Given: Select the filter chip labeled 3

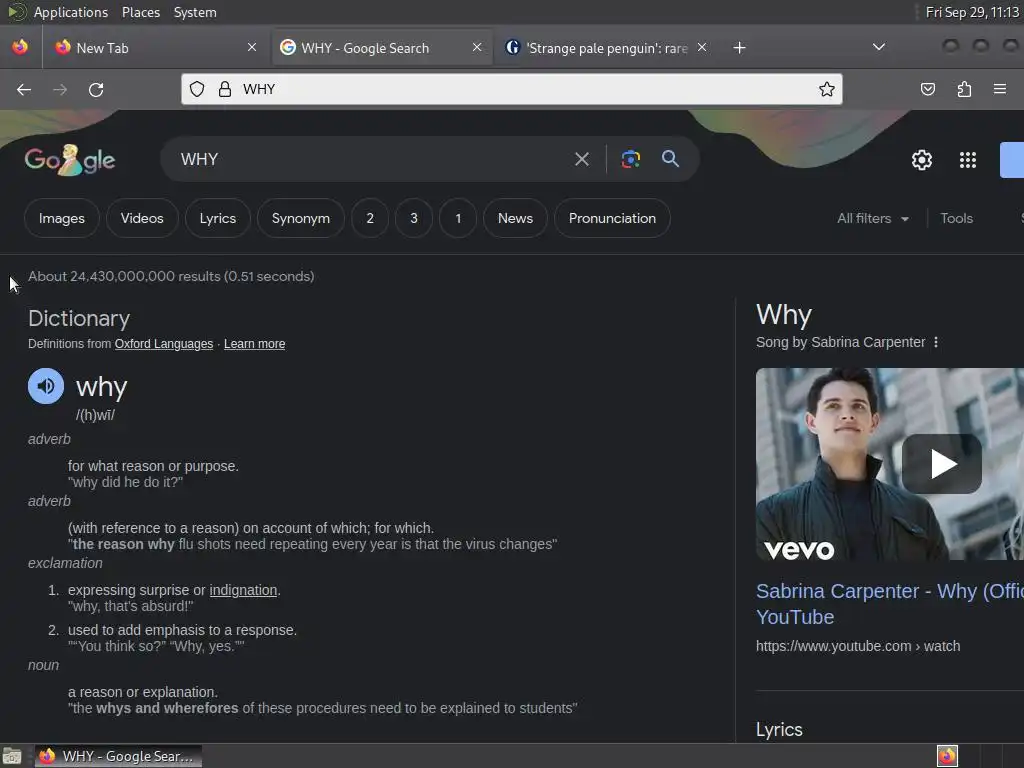Looking at the screenshot, I should click(x=413, y=218).
